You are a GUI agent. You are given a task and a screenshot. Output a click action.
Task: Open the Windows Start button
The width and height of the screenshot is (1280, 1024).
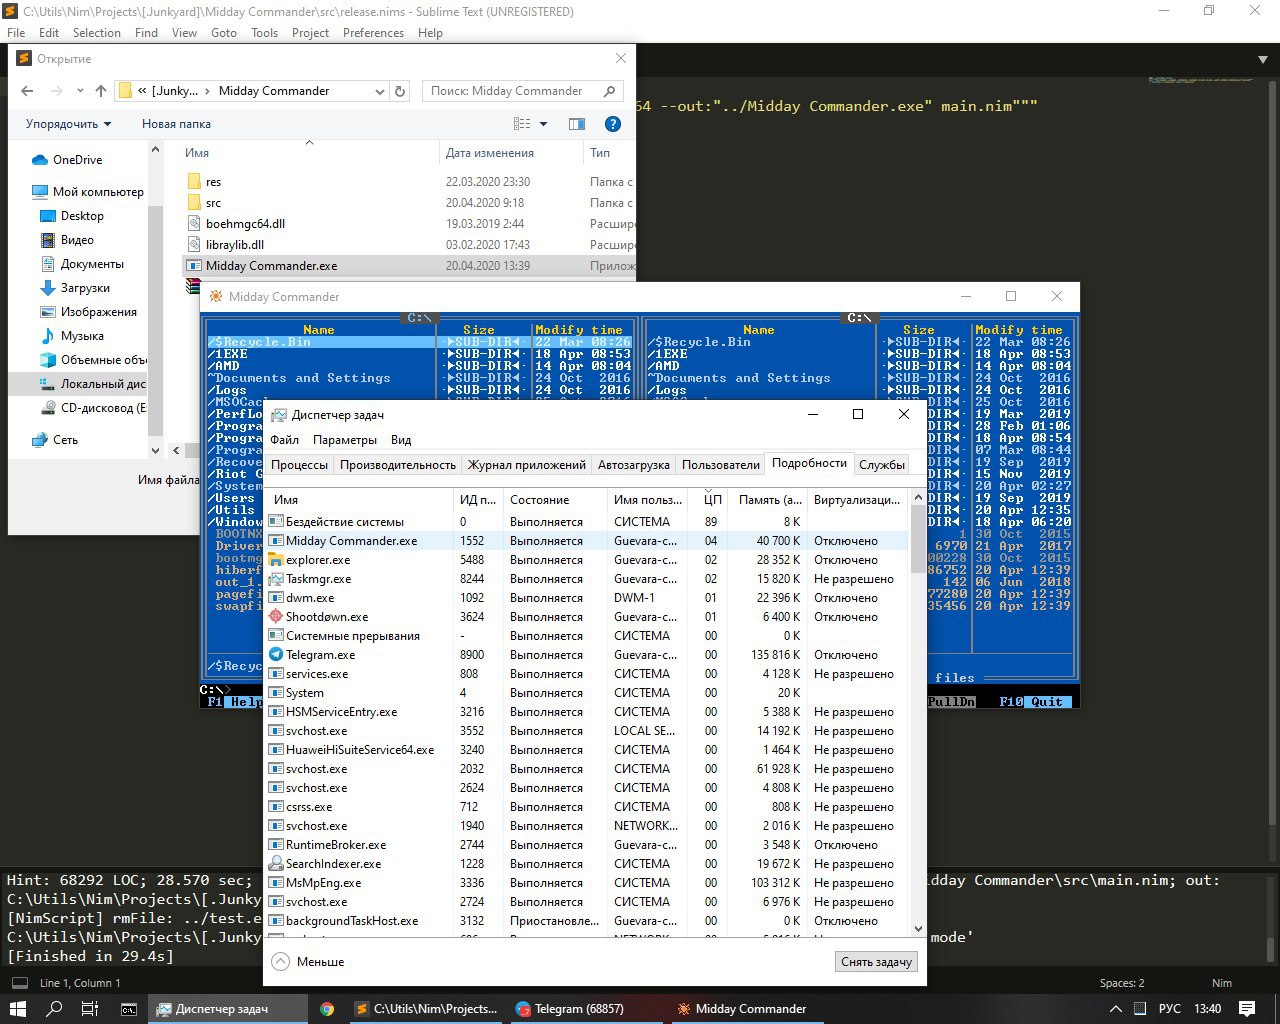18,1009
